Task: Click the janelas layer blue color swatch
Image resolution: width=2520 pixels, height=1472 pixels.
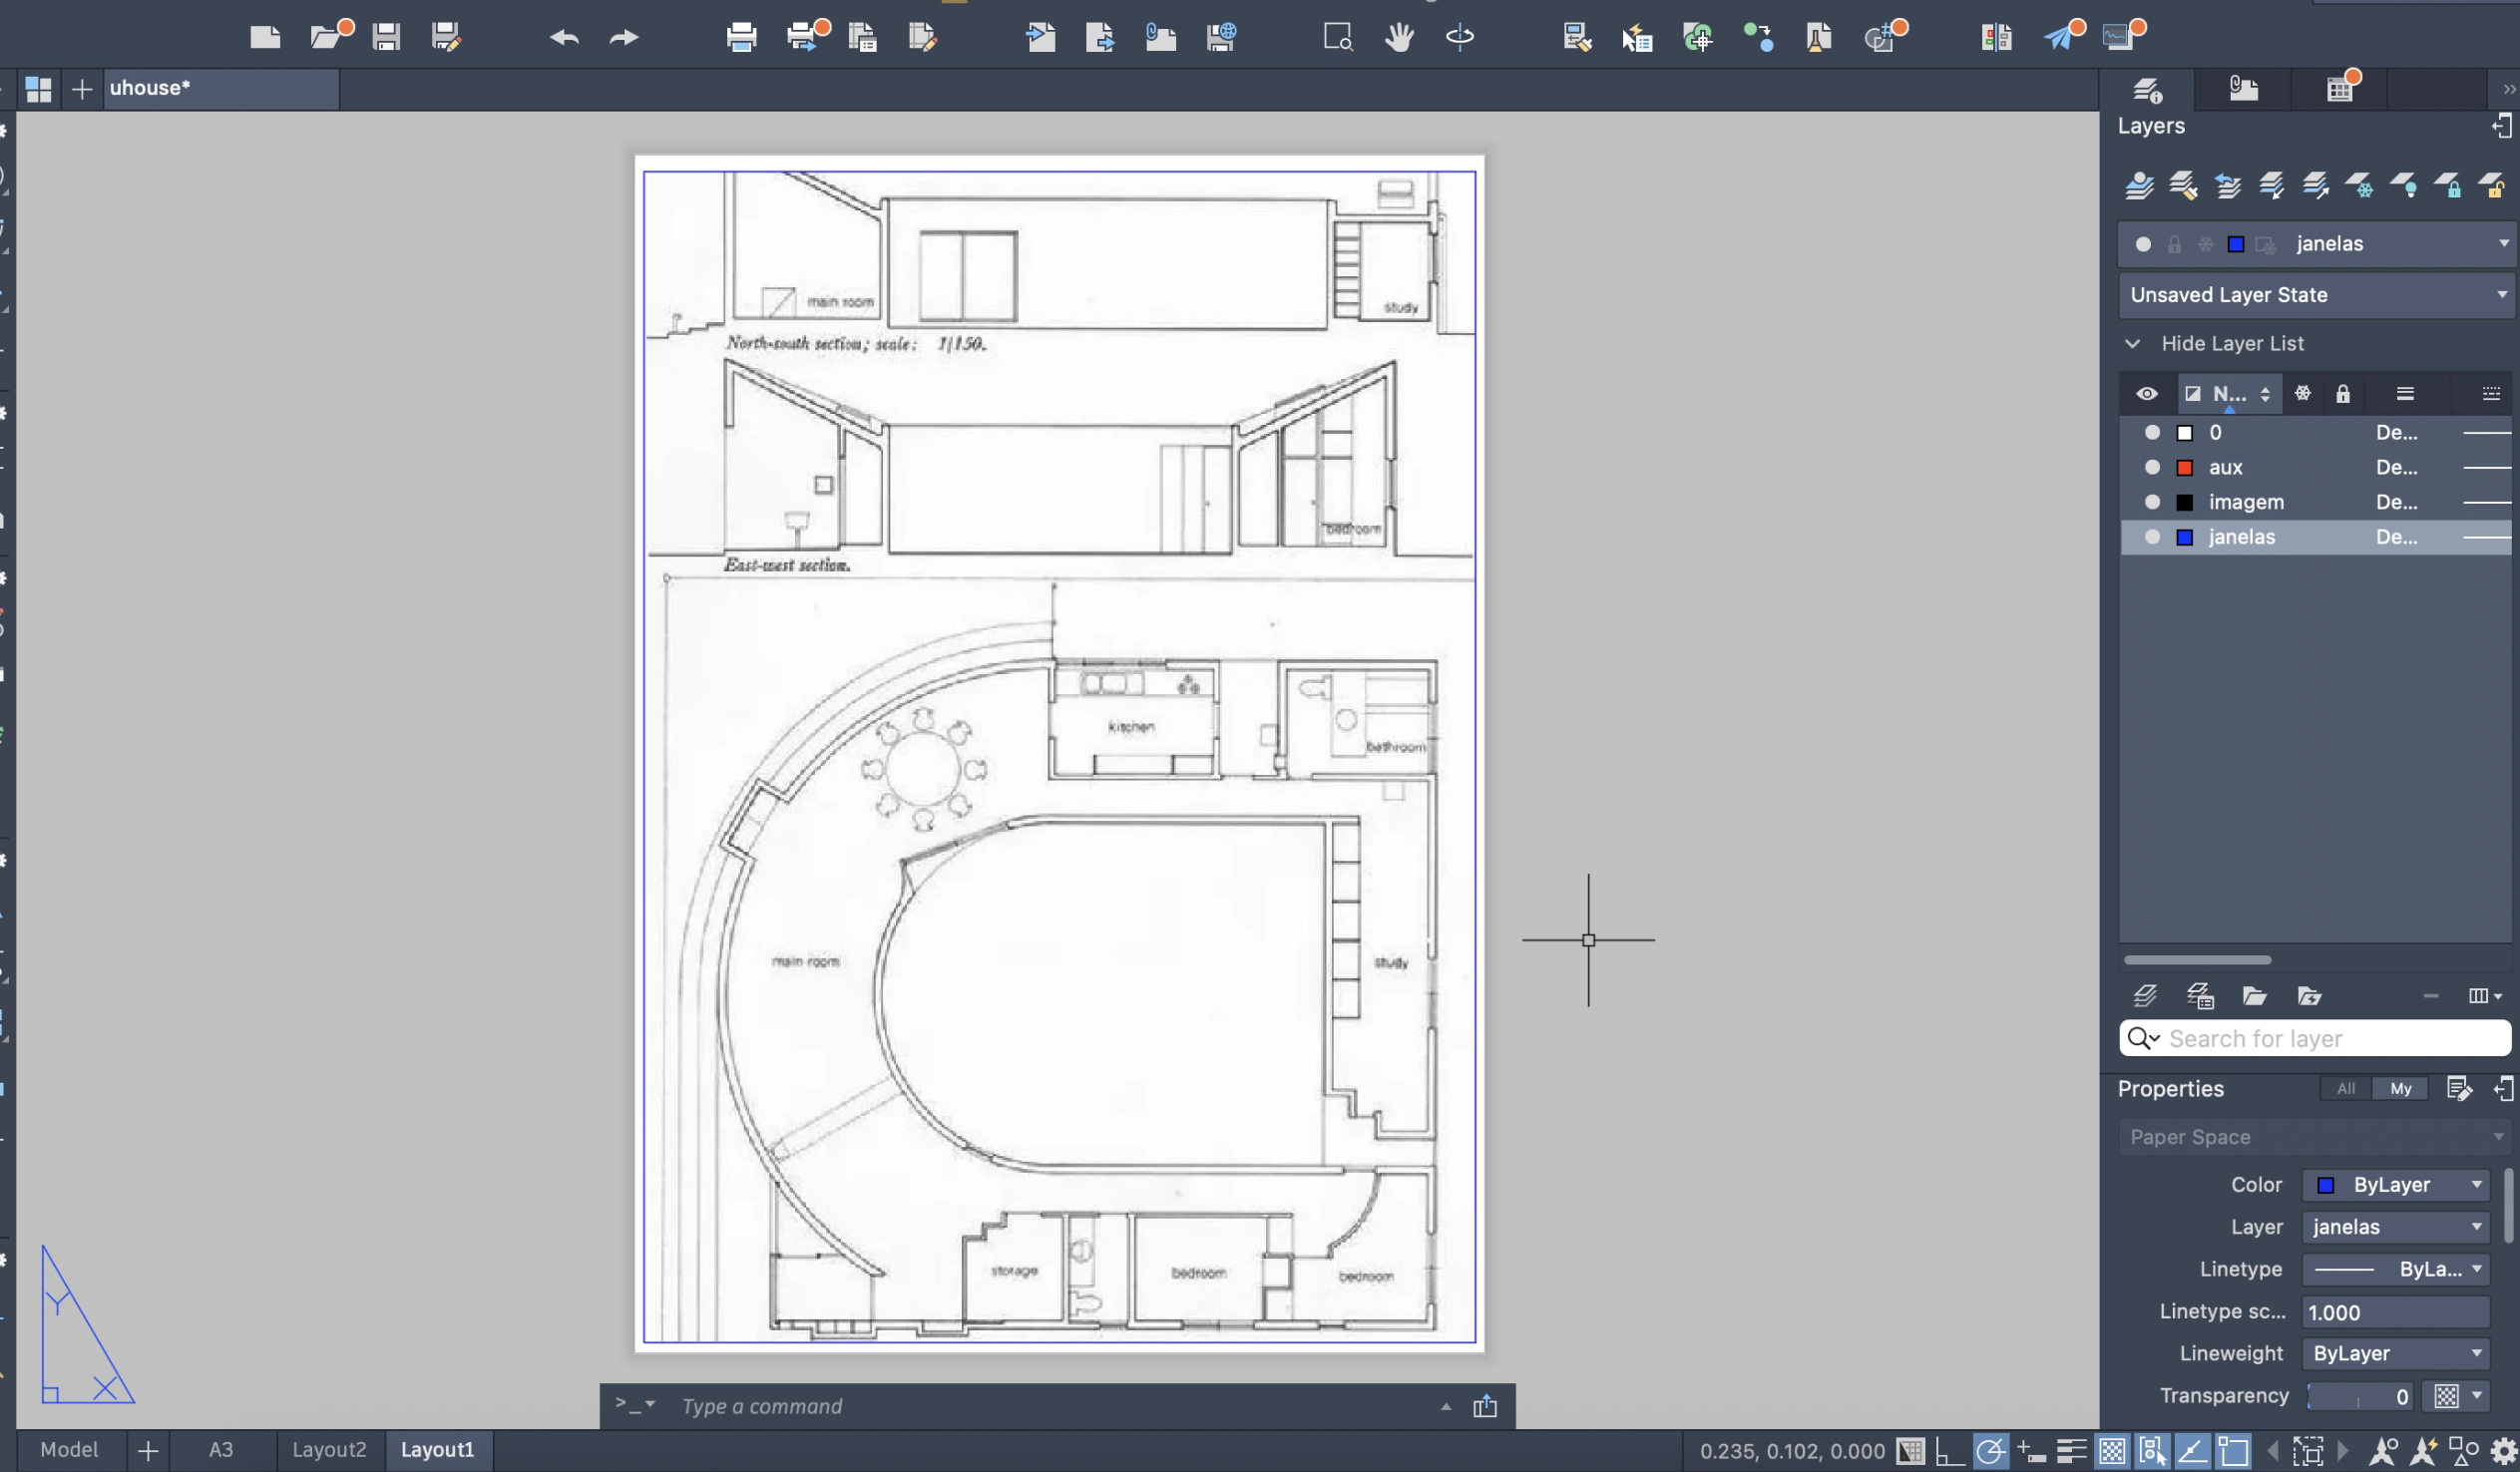Action: pyautogui.click(x=2185, y=537)
